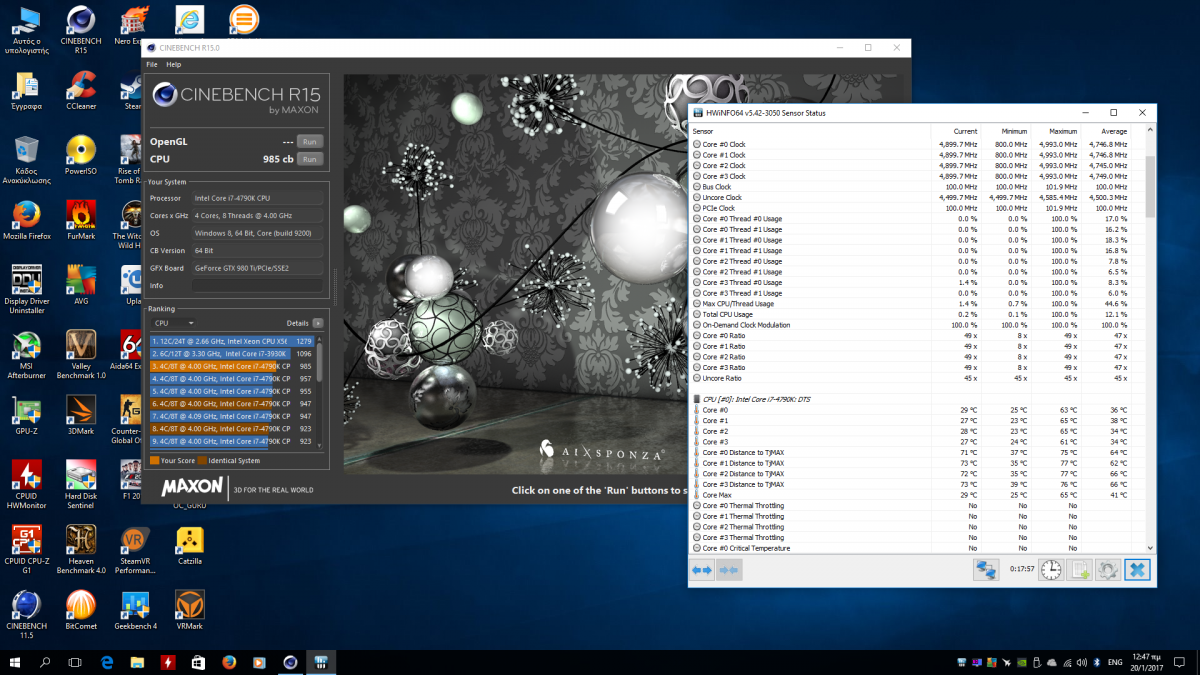This screenshot has height=675, width=1200.
Task: Select ranking entry 2 Core i7-3930K
Action: (232, 354)
